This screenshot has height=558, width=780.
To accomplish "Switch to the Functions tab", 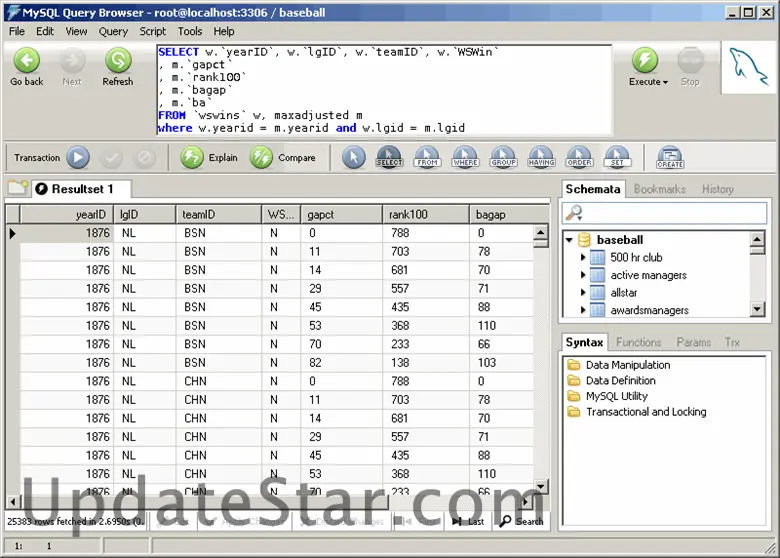I will (638, 342).
